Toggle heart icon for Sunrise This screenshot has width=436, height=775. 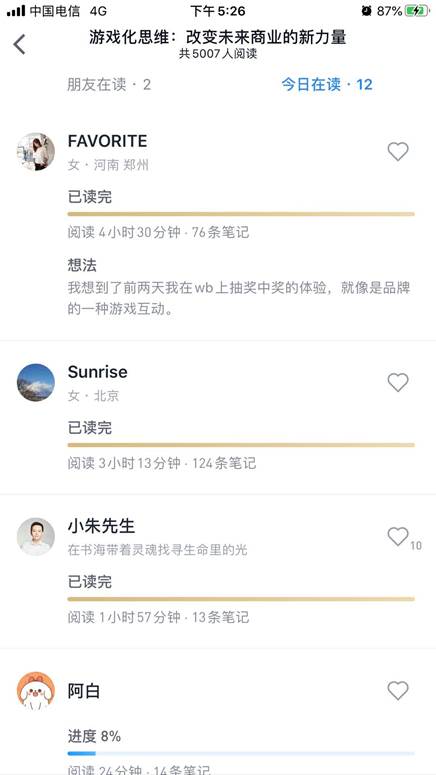coord(398,382)
